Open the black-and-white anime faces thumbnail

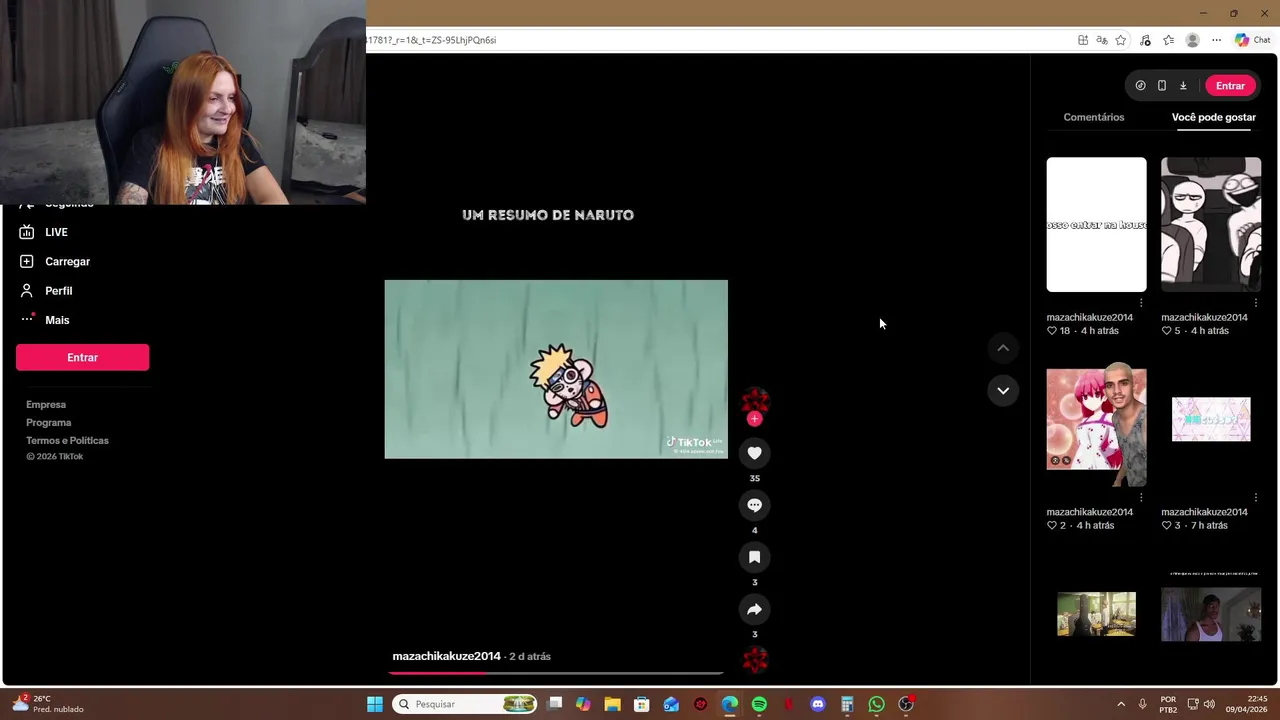pos(1211,224)
